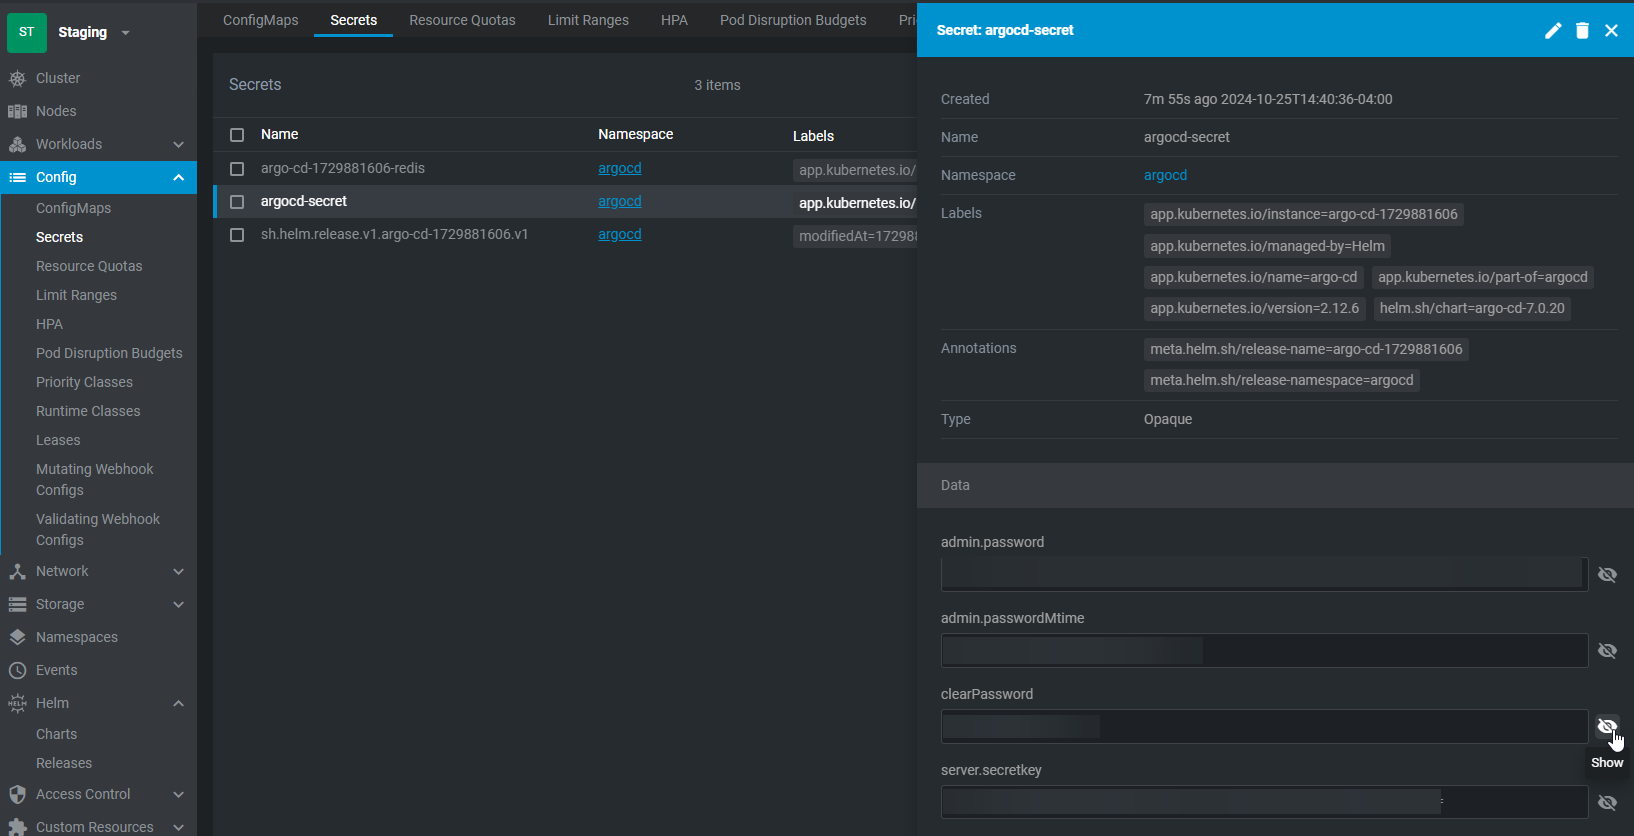Open the Staging cluster dropdown
Screen dimensions: 1634x836
125,33
